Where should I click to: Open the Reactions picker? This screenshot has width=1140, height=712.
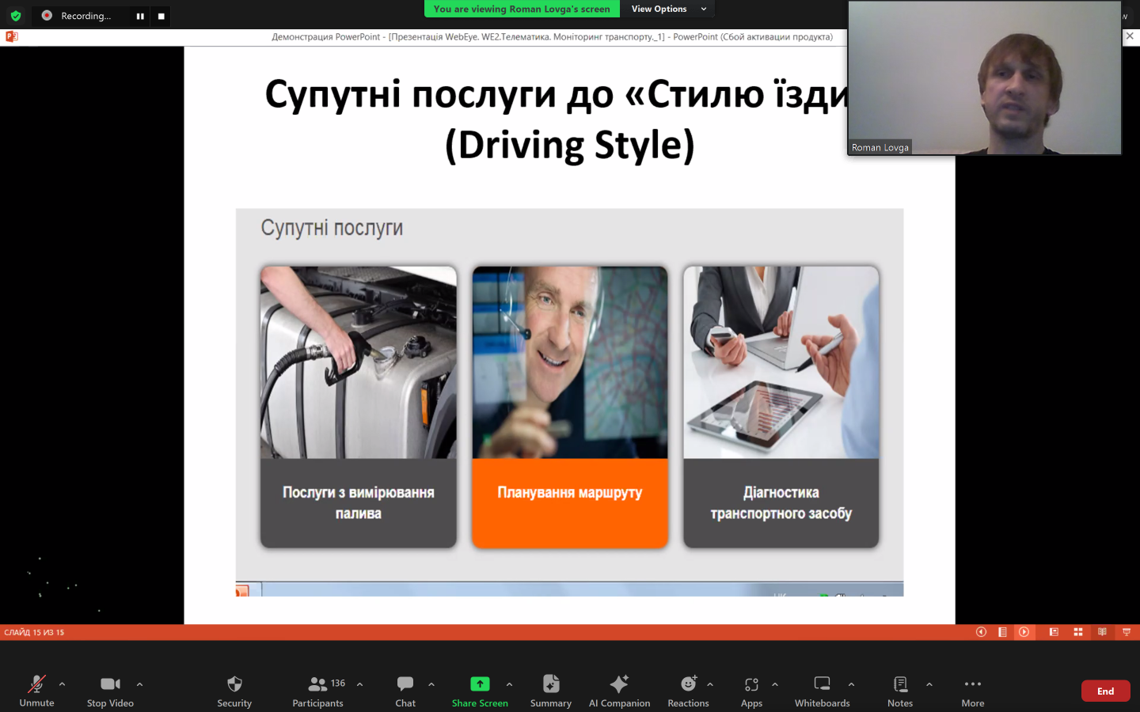coord(688,690)
